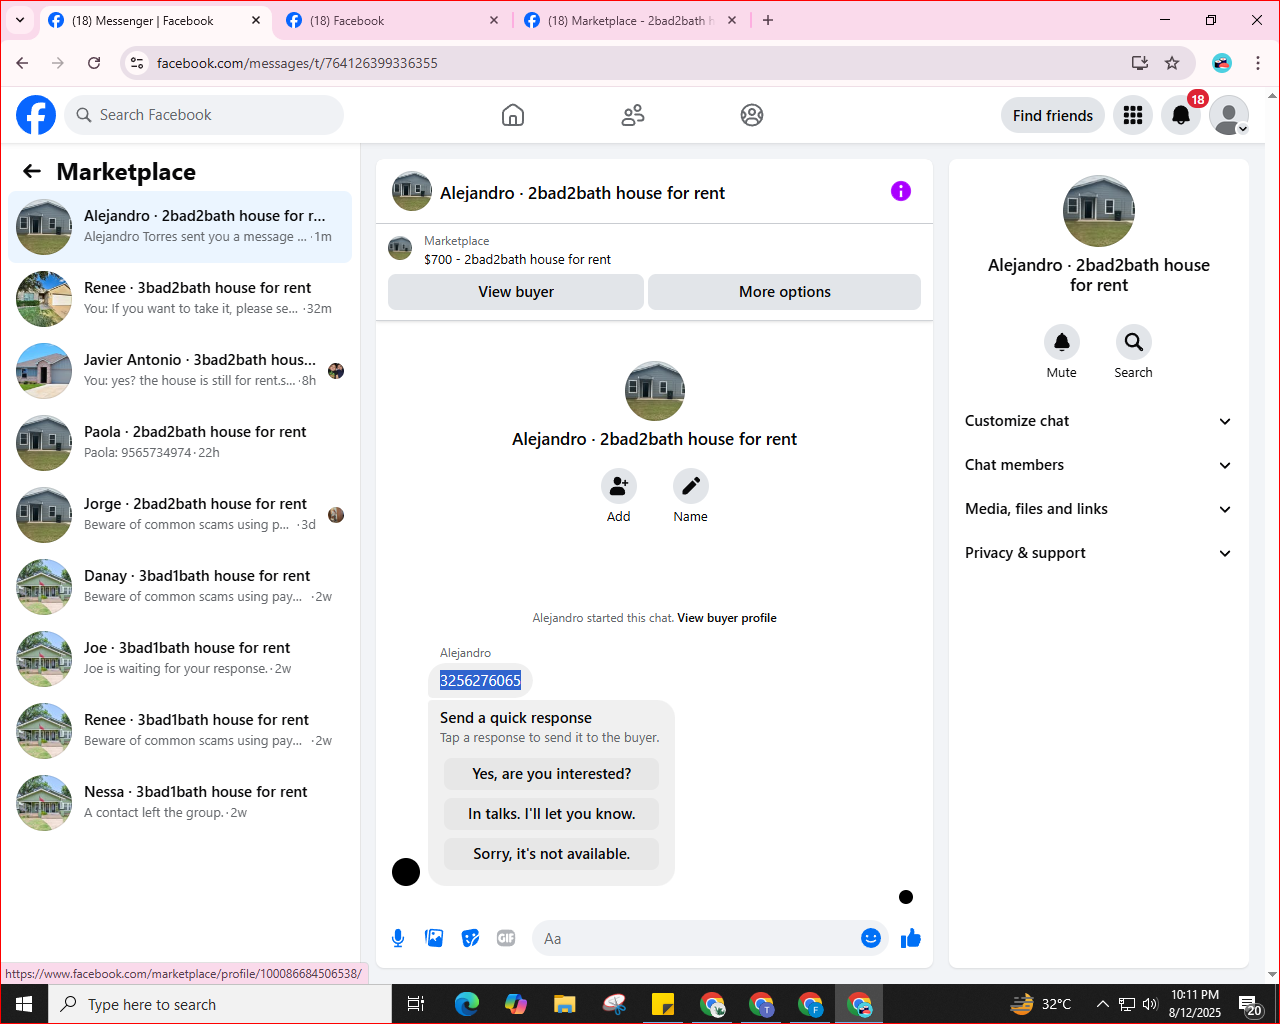The width and height of the screenshot is (1280, 1024).
Task: View site information icon in address bar
Action: (x=138, y=63)
